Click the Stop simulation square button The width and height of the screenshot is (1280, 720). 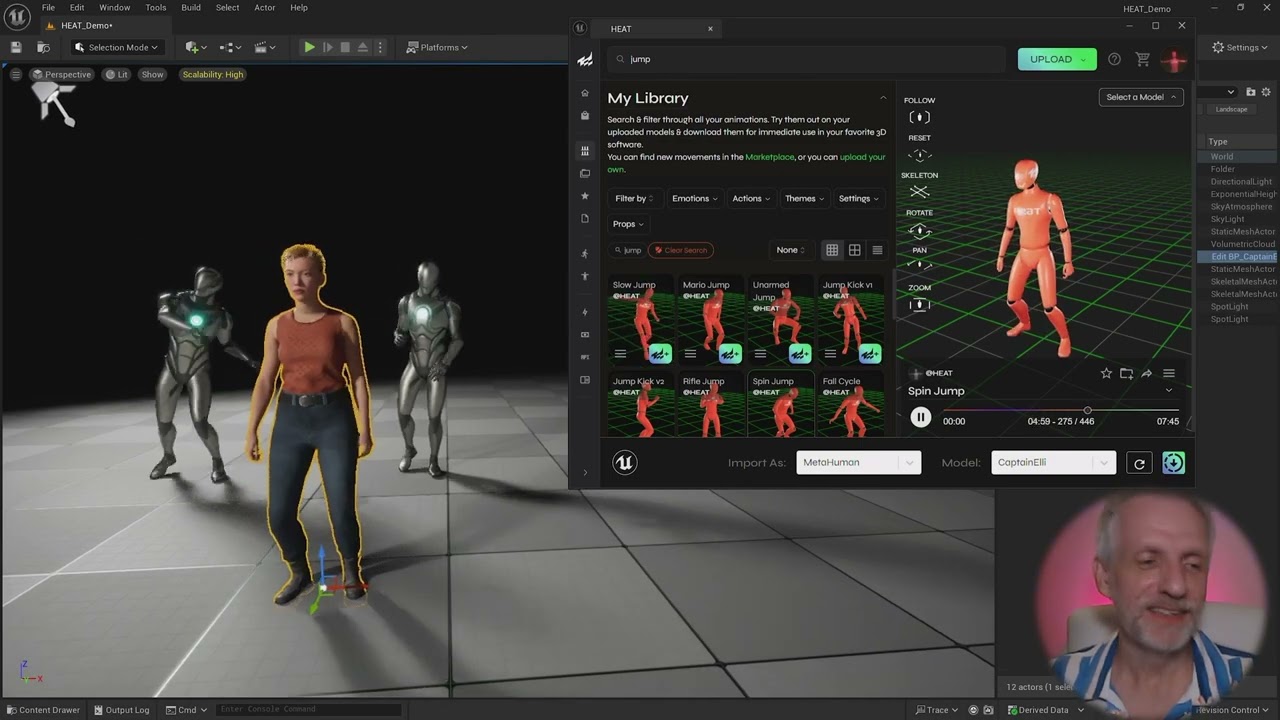(x=345, y=47)
